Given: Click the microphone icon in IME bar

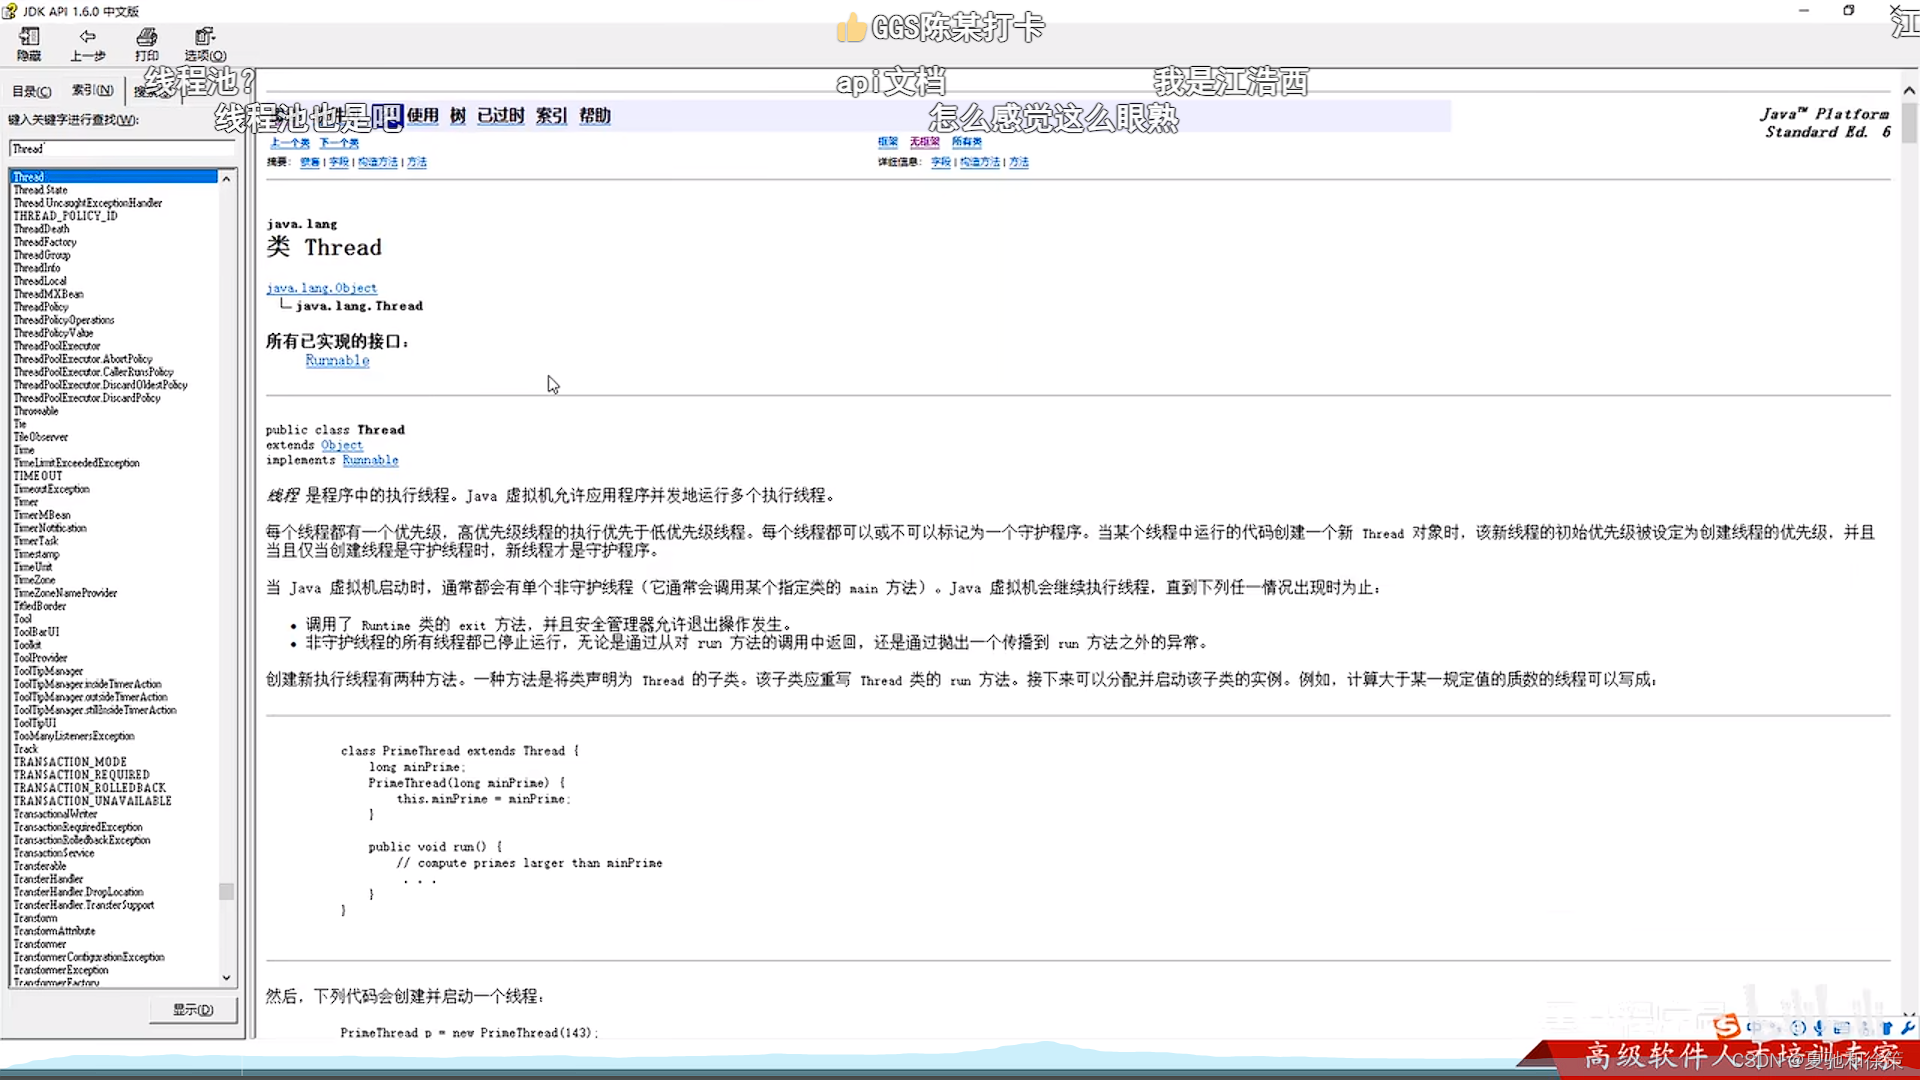Looking at the screenshot, I should (x=1819, y=1028).
